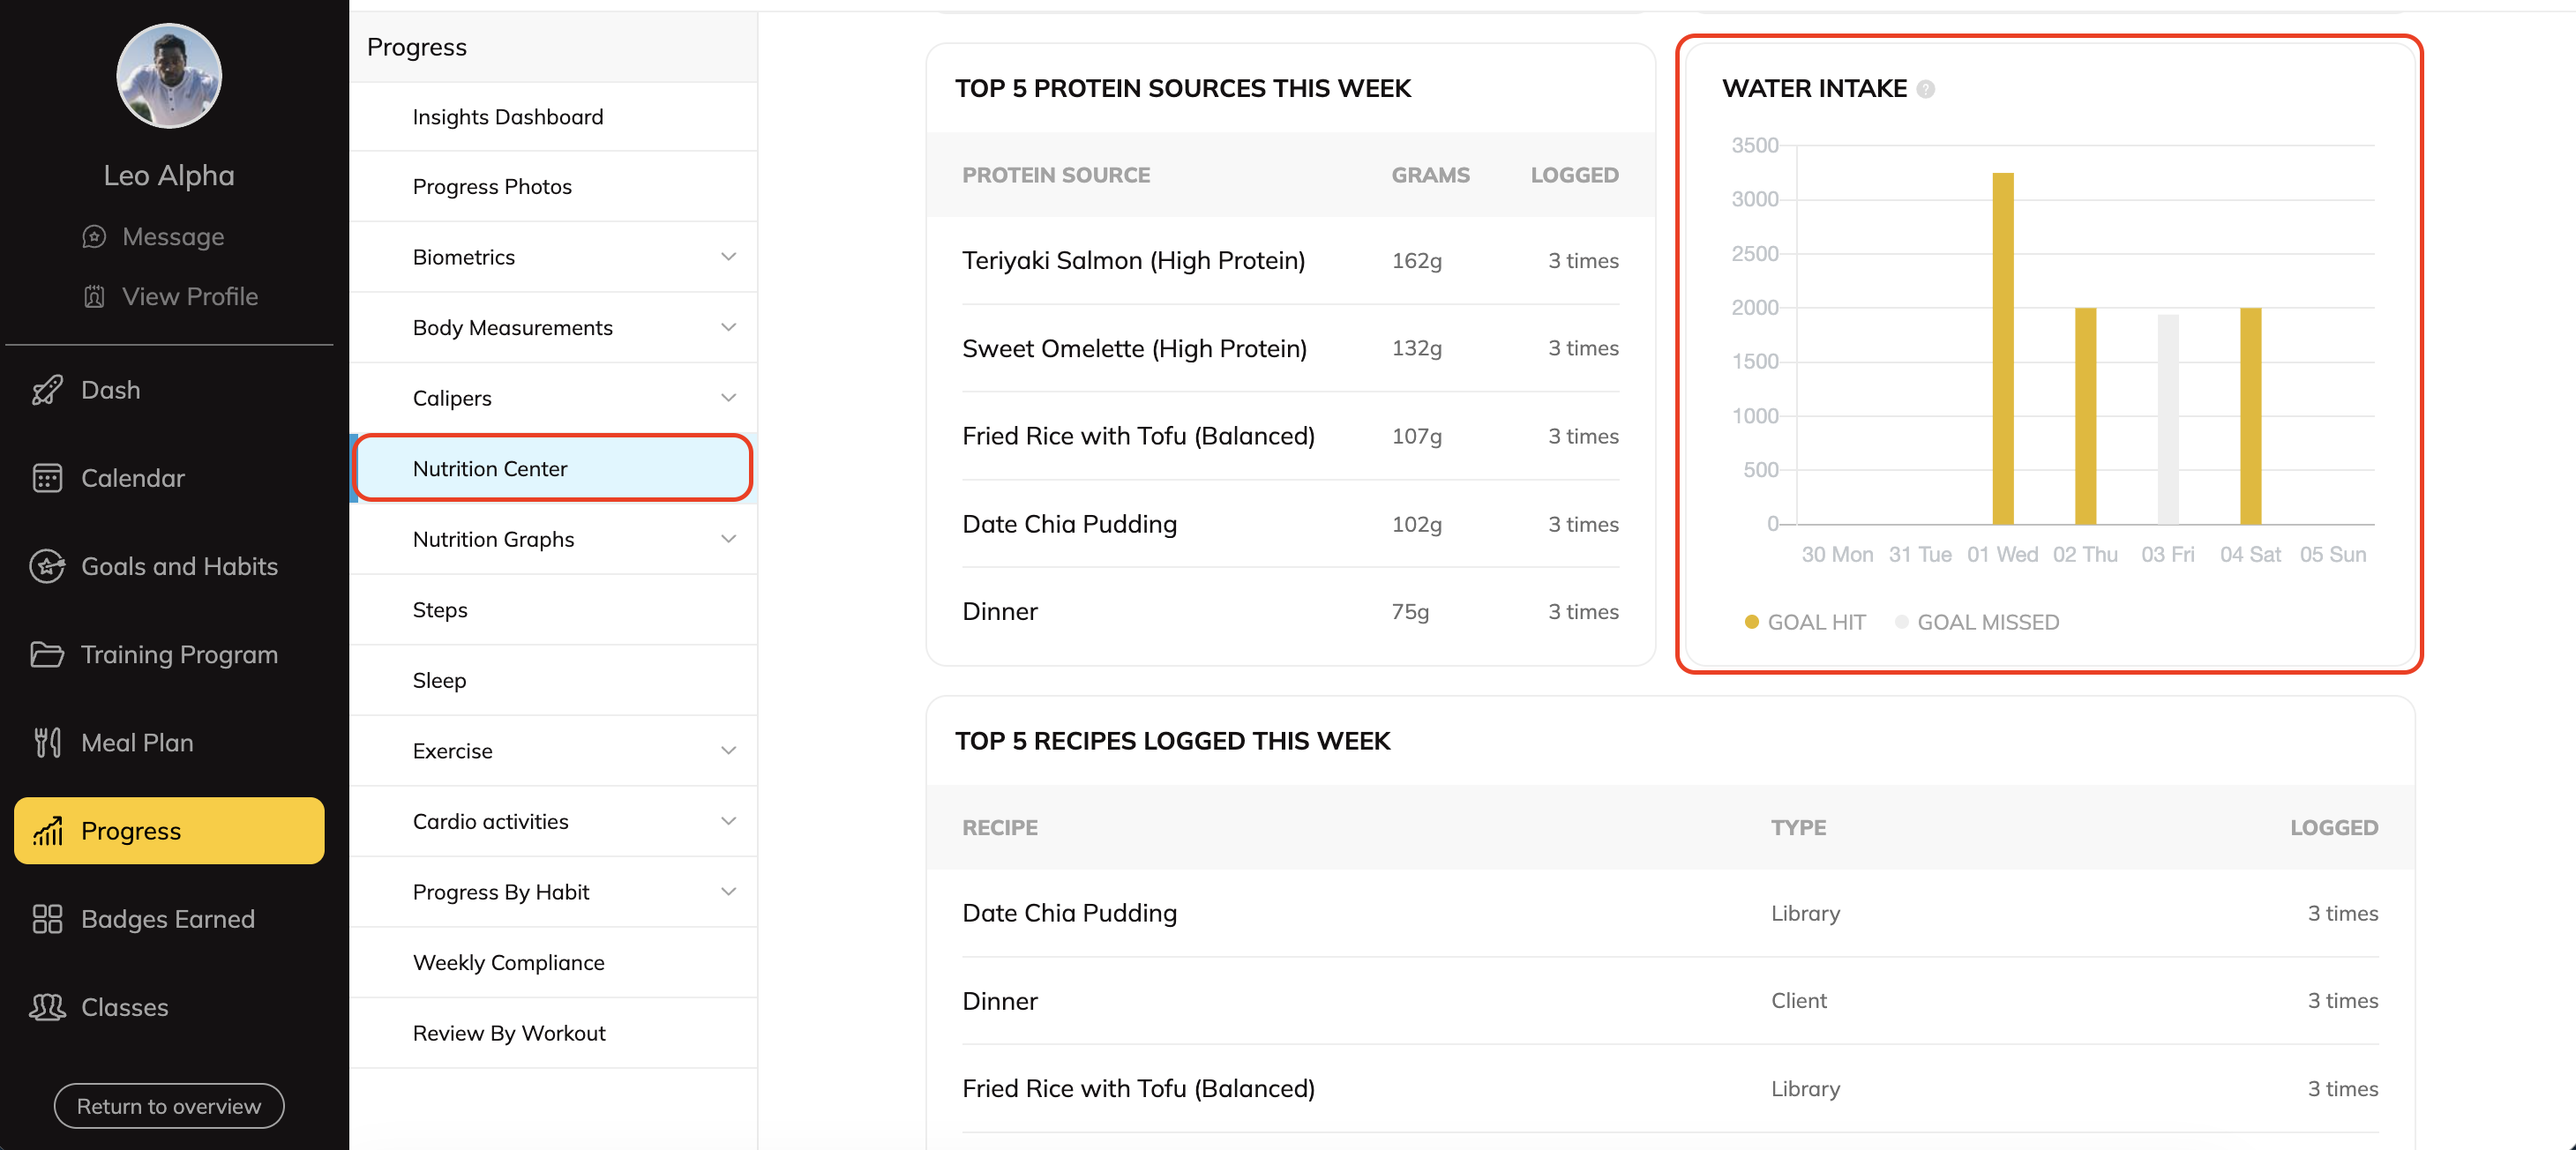Image resolution: width=2576 pixels, height=1150 pixels.
Task: Click the Meal Plan utensils icon
Action: tap(47, 743)
